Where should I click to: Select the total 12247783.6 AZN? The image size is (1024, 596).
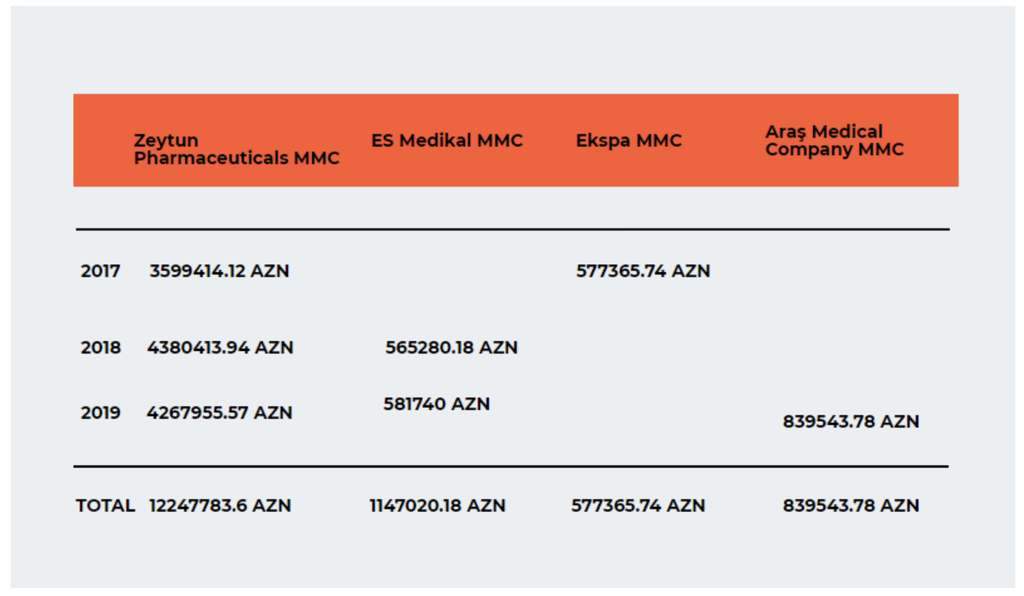click(x=220, y=505)
